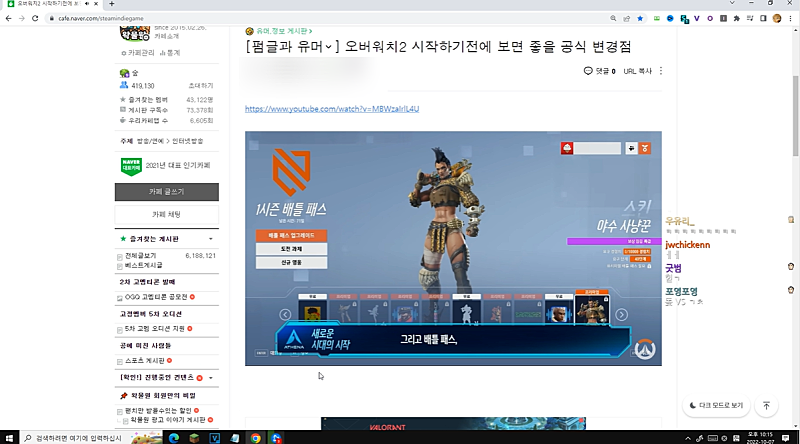Click the Valorant image below the post
This screenshot has height=444, width=800.
click(x=453, y=424)
